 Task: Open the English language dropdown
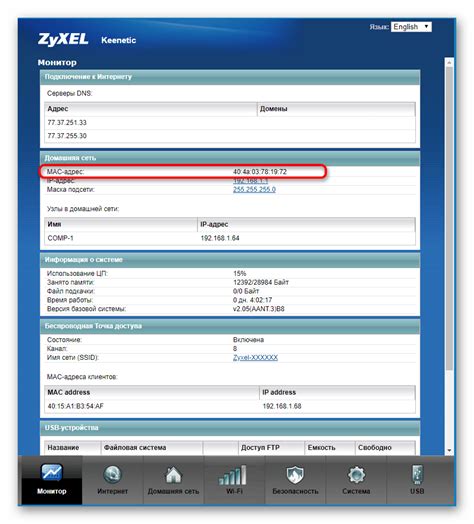pos(411,27)
